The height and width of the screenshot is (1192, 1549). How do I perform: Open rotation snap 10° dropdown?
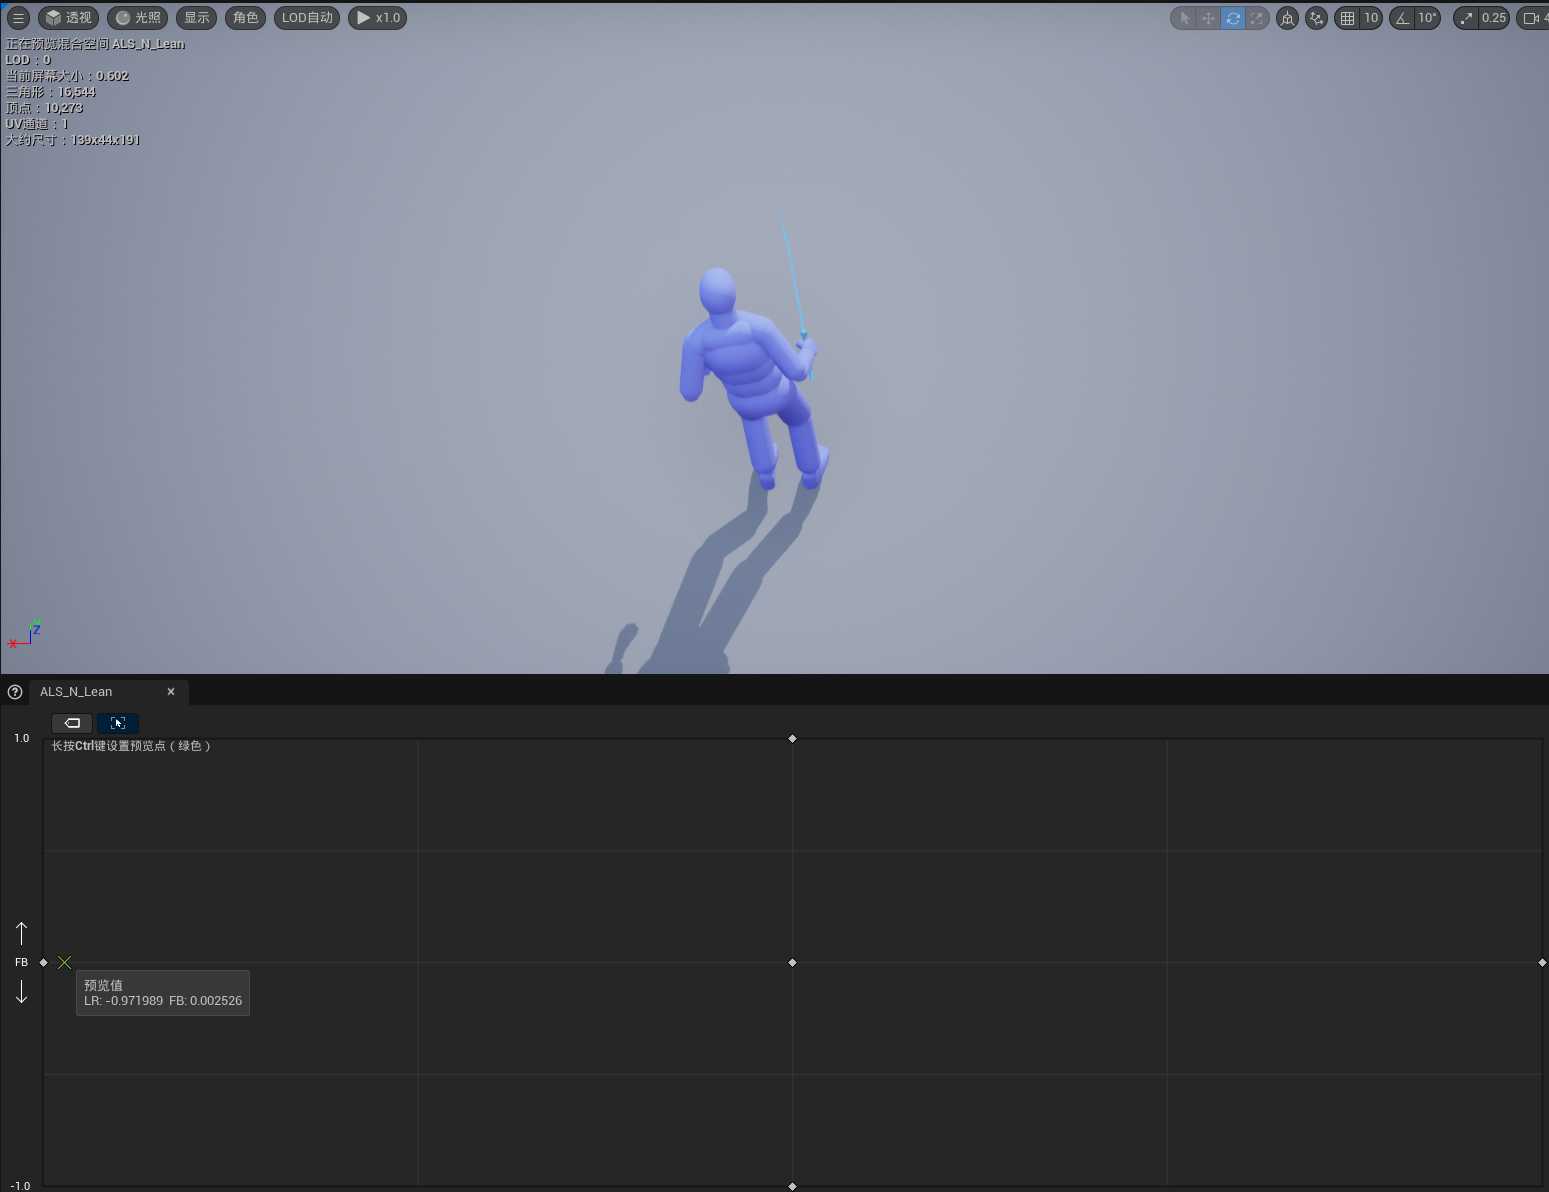[1427, 18]
